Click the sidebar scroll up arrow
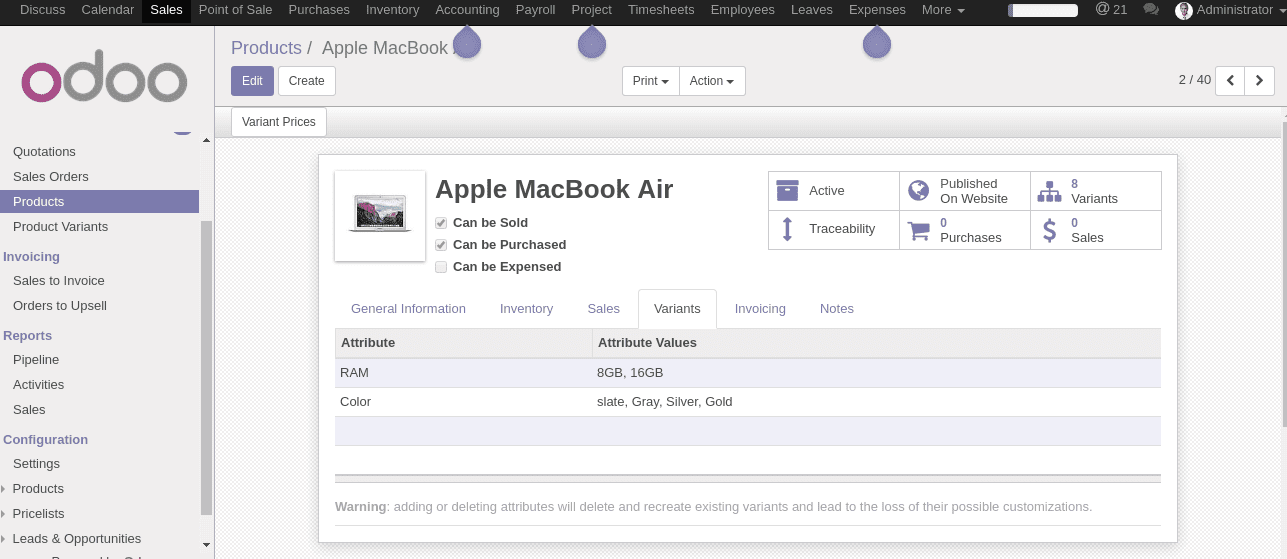 pos(206,140)
